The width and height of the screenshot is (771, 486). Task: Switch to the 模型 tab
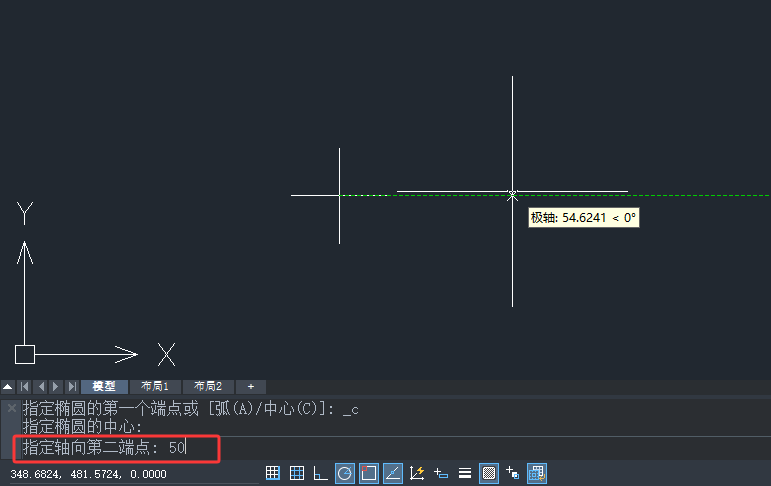click(104, 387)
